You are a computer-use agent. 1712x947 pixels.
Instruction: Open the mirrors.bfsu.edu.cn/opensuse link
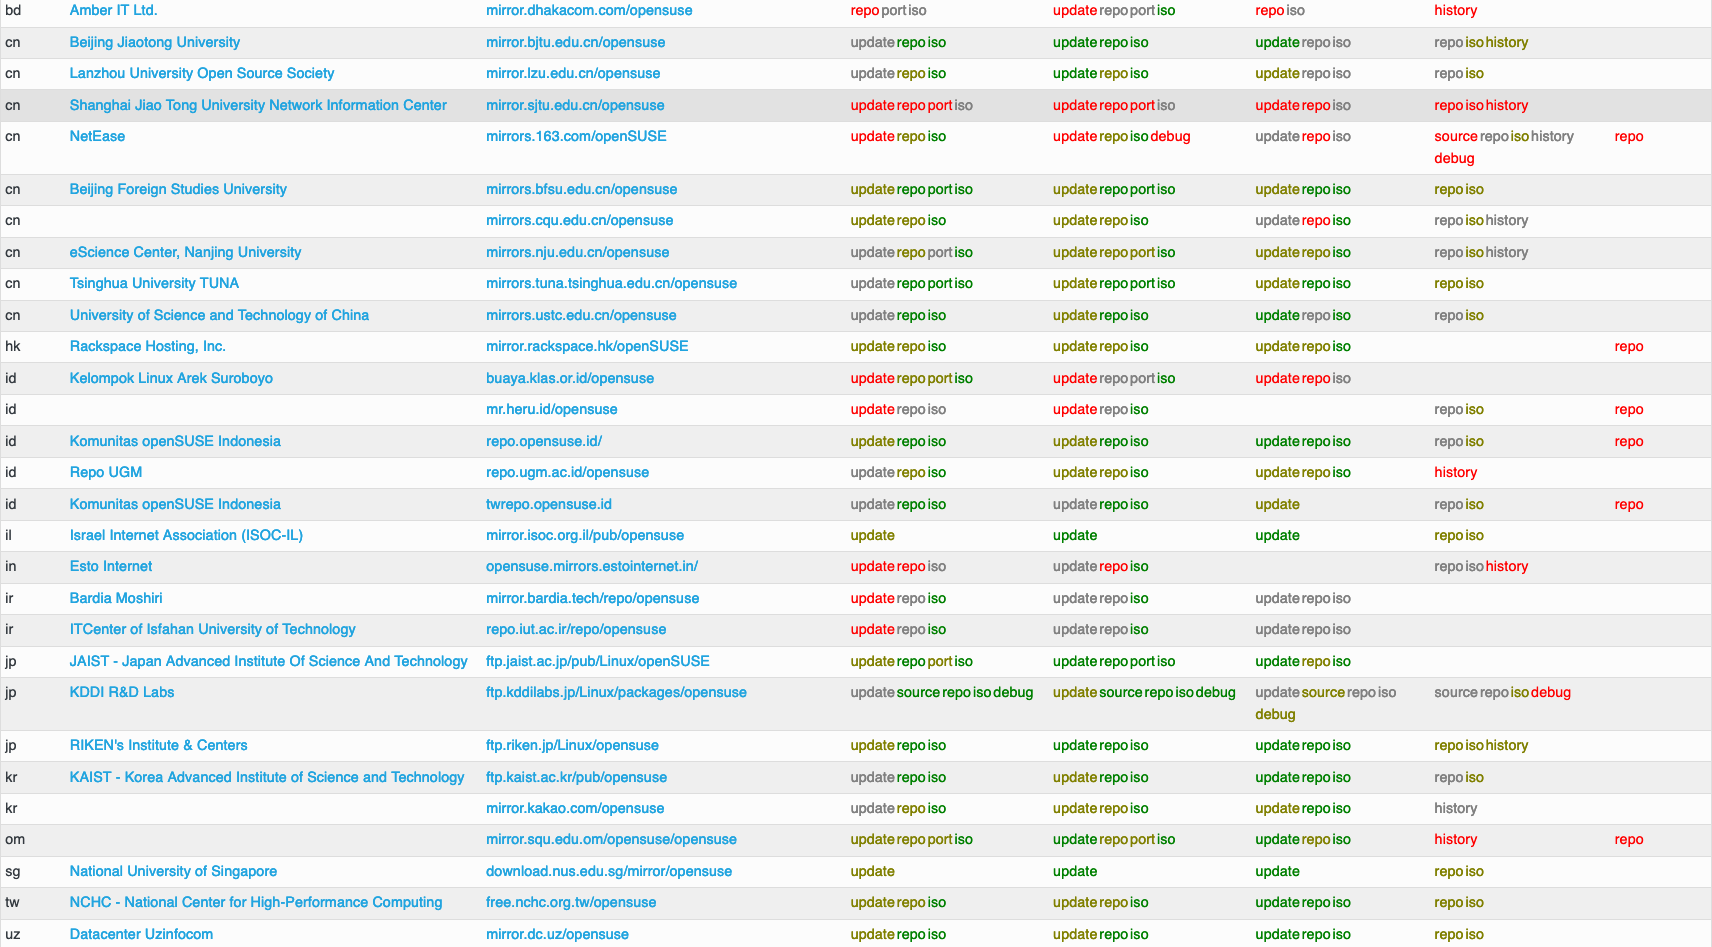(581, 190)
